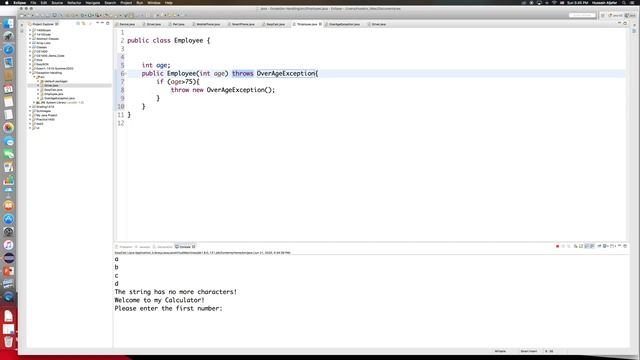Open the File menu
The width and height of the screenshot is (640, 360).
33,2
